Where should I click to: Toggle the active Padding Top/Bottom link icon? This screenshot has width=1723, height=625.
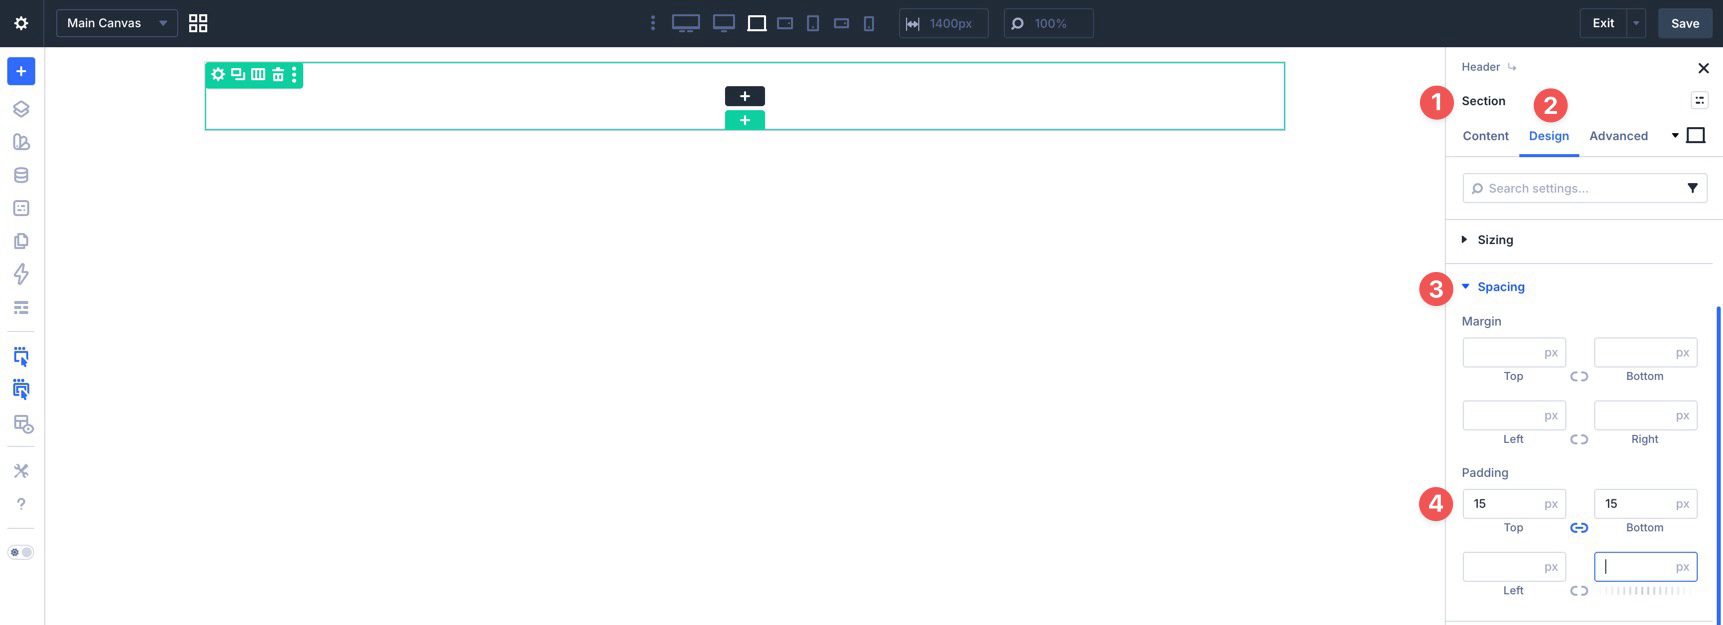[1579, 528]
